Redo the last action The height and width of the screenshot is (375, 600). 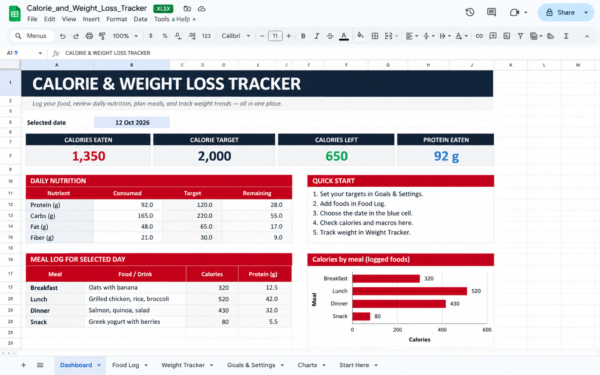point(76,36)
